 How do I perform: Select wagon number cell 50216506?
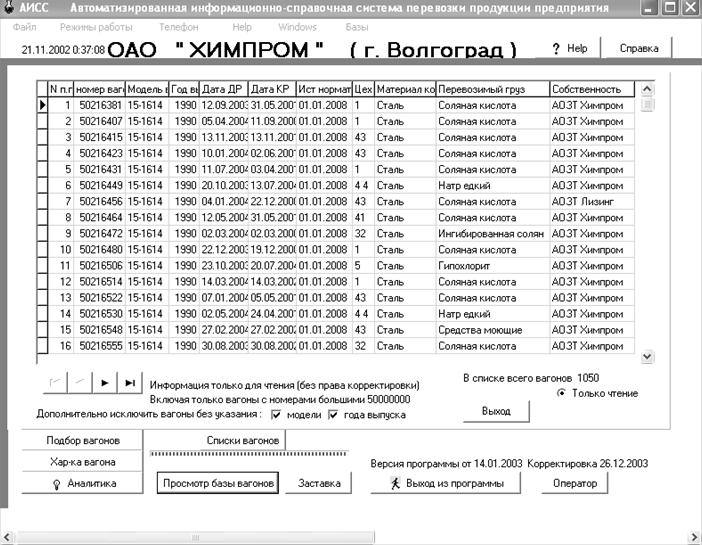pyautogui.click(x=100, y=266)
